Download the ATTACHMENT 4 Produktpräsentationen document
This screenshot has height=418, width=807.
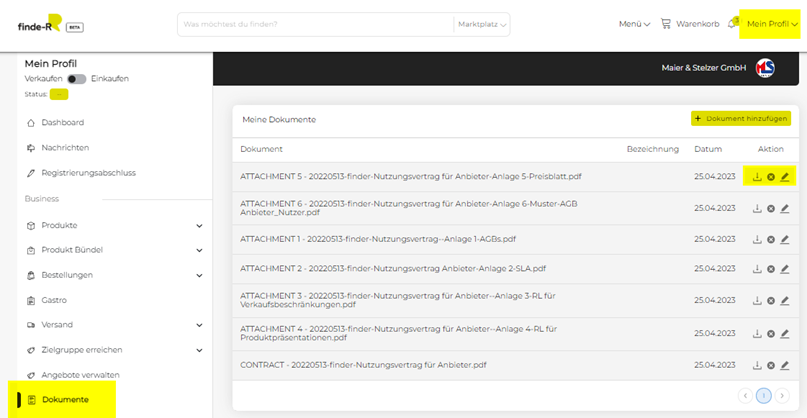click(x=757, y=334)
